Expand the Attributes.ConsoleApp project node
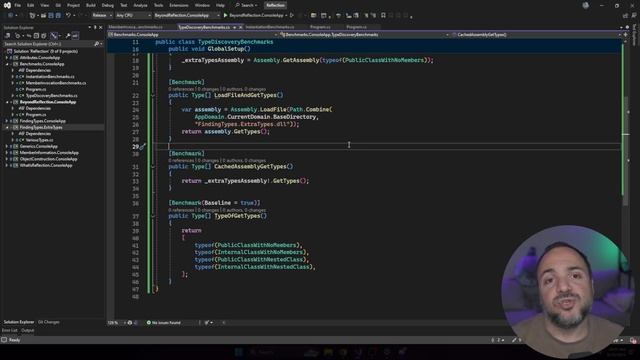 pos(7,58)
